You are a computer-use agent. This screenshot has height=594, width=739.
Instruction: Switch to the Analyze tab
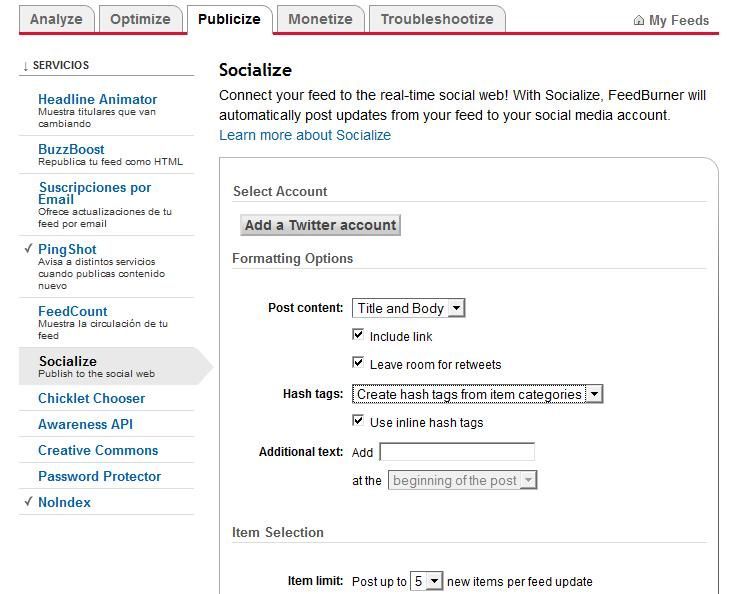tap(56, 19)
